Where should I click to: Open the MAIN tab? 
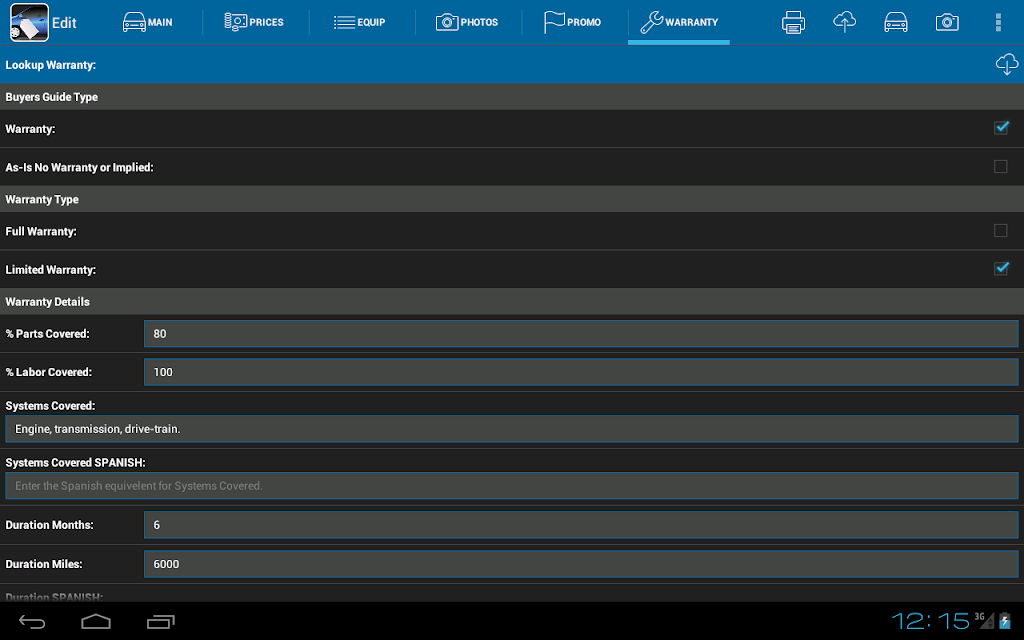[x=148, y=22]
